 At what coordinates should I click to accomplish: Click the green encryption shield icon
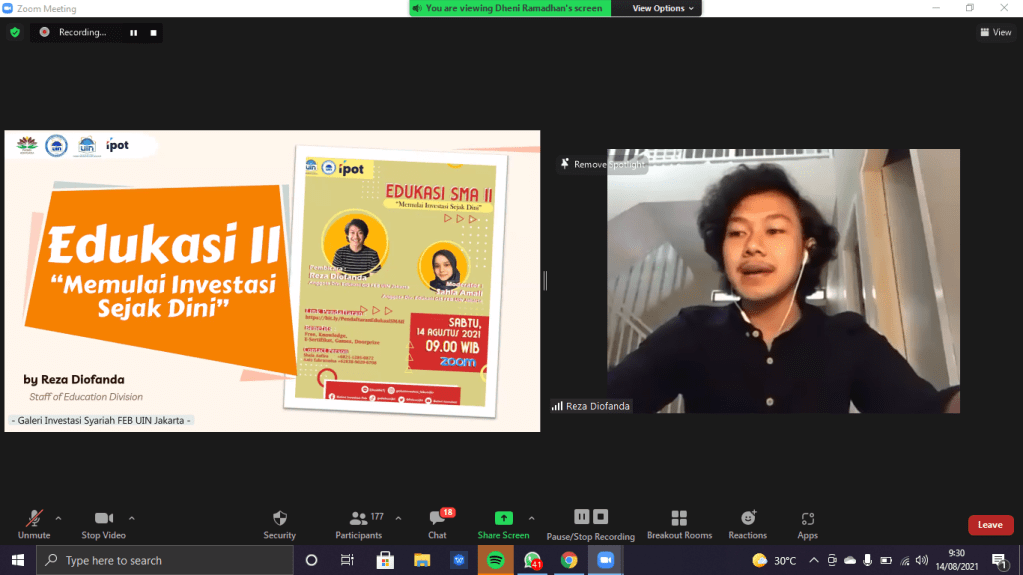[14, 32]
